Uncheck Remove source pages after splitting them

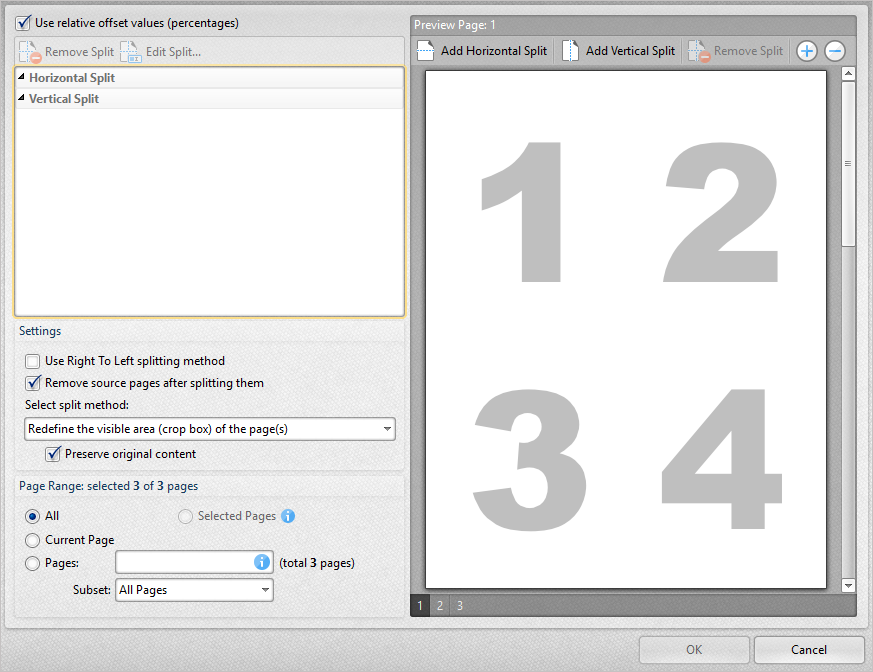coord(31,382)
